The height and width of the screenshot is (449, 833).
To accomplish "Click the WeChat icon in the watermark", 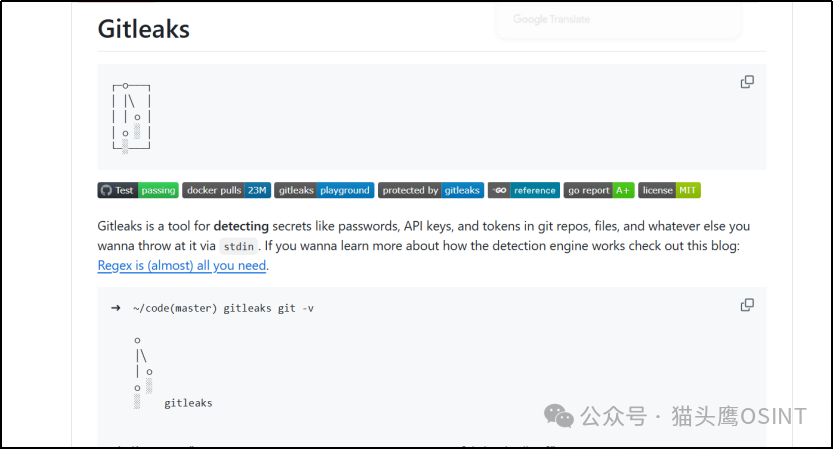I will (559, 416).
